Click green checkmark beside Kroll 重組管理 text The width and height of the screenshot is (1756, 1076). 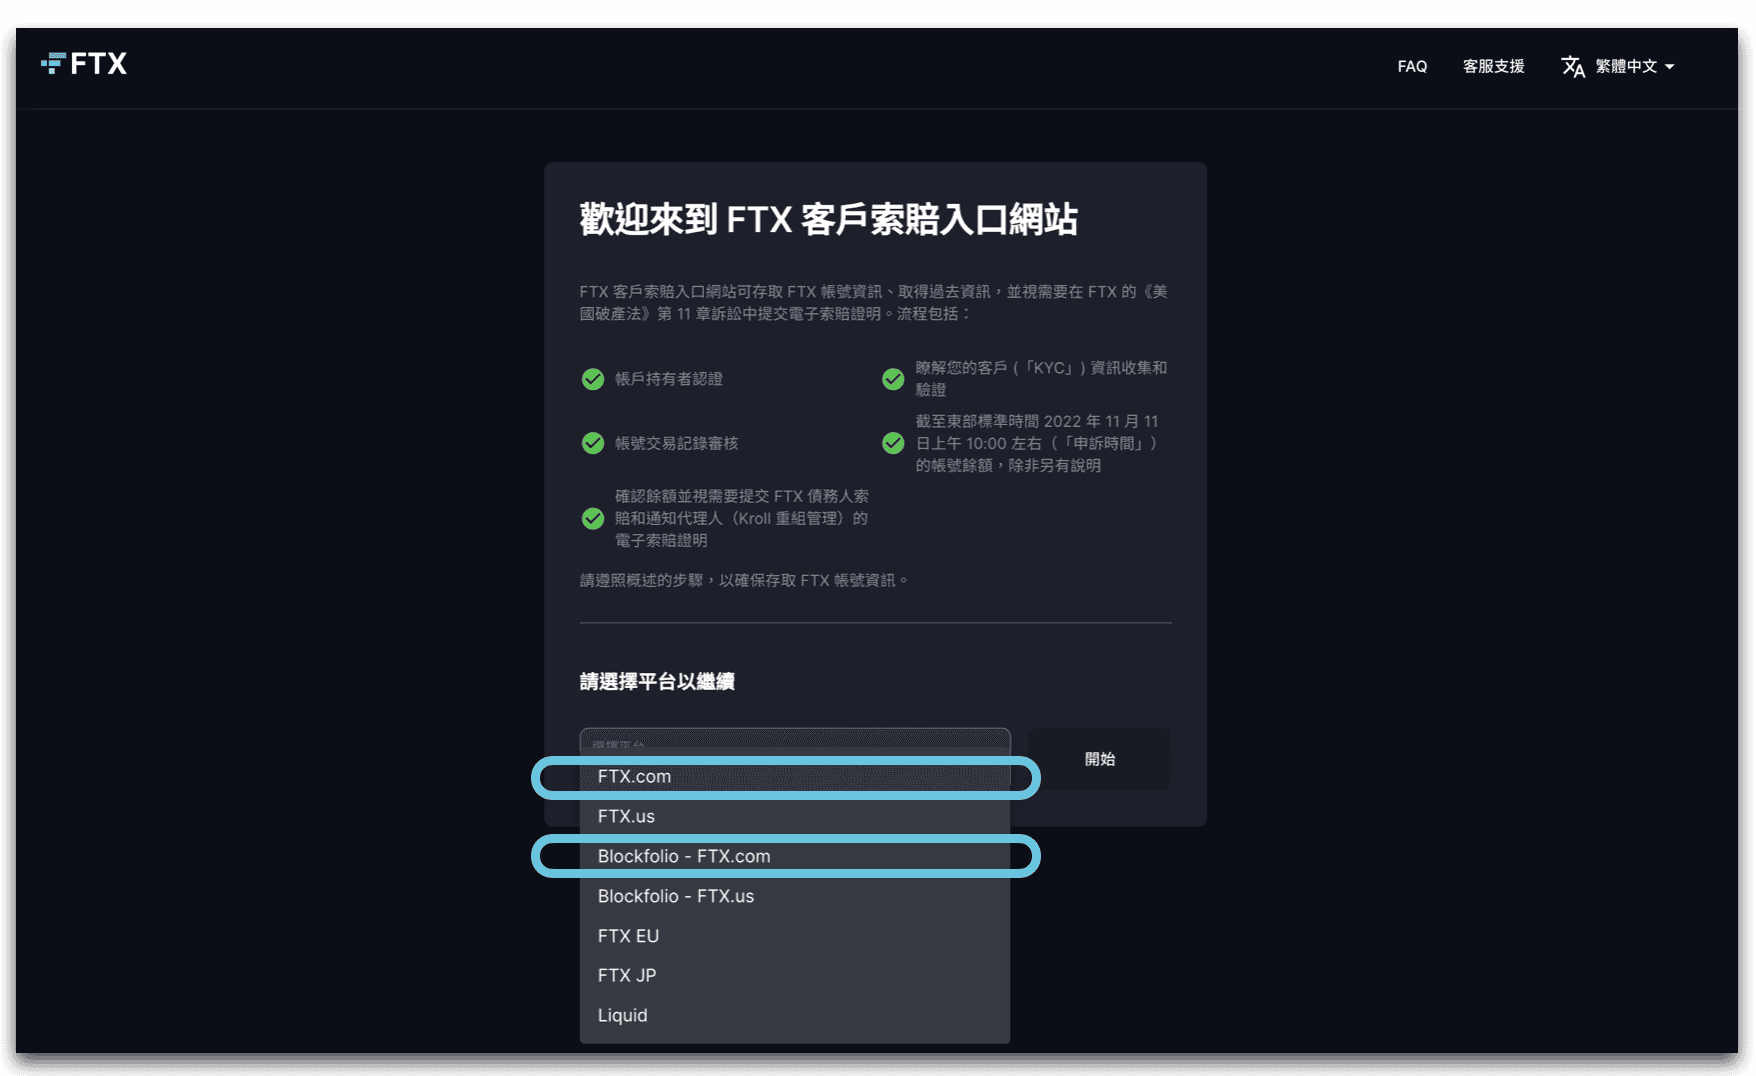593,518
